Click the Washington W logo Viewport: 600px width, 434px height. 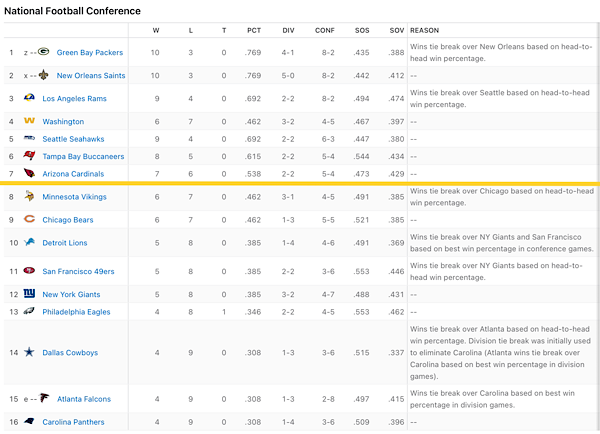(29, 121)
